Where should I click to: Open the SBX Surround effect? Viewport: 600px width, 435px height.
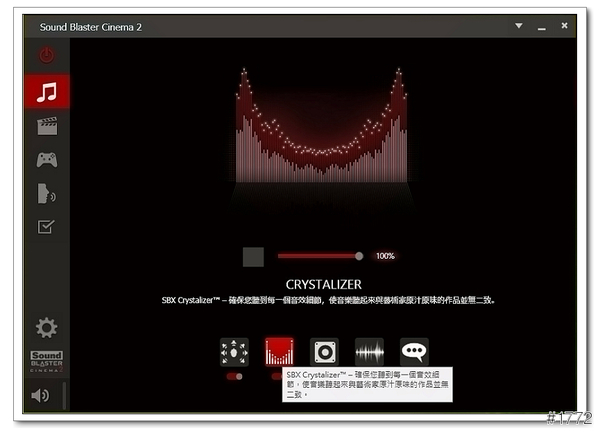click(x=234, y=352)
